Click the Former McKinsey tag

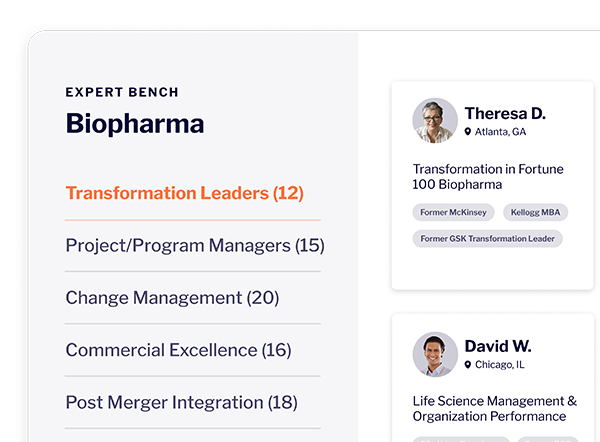[x=453, y=212]
